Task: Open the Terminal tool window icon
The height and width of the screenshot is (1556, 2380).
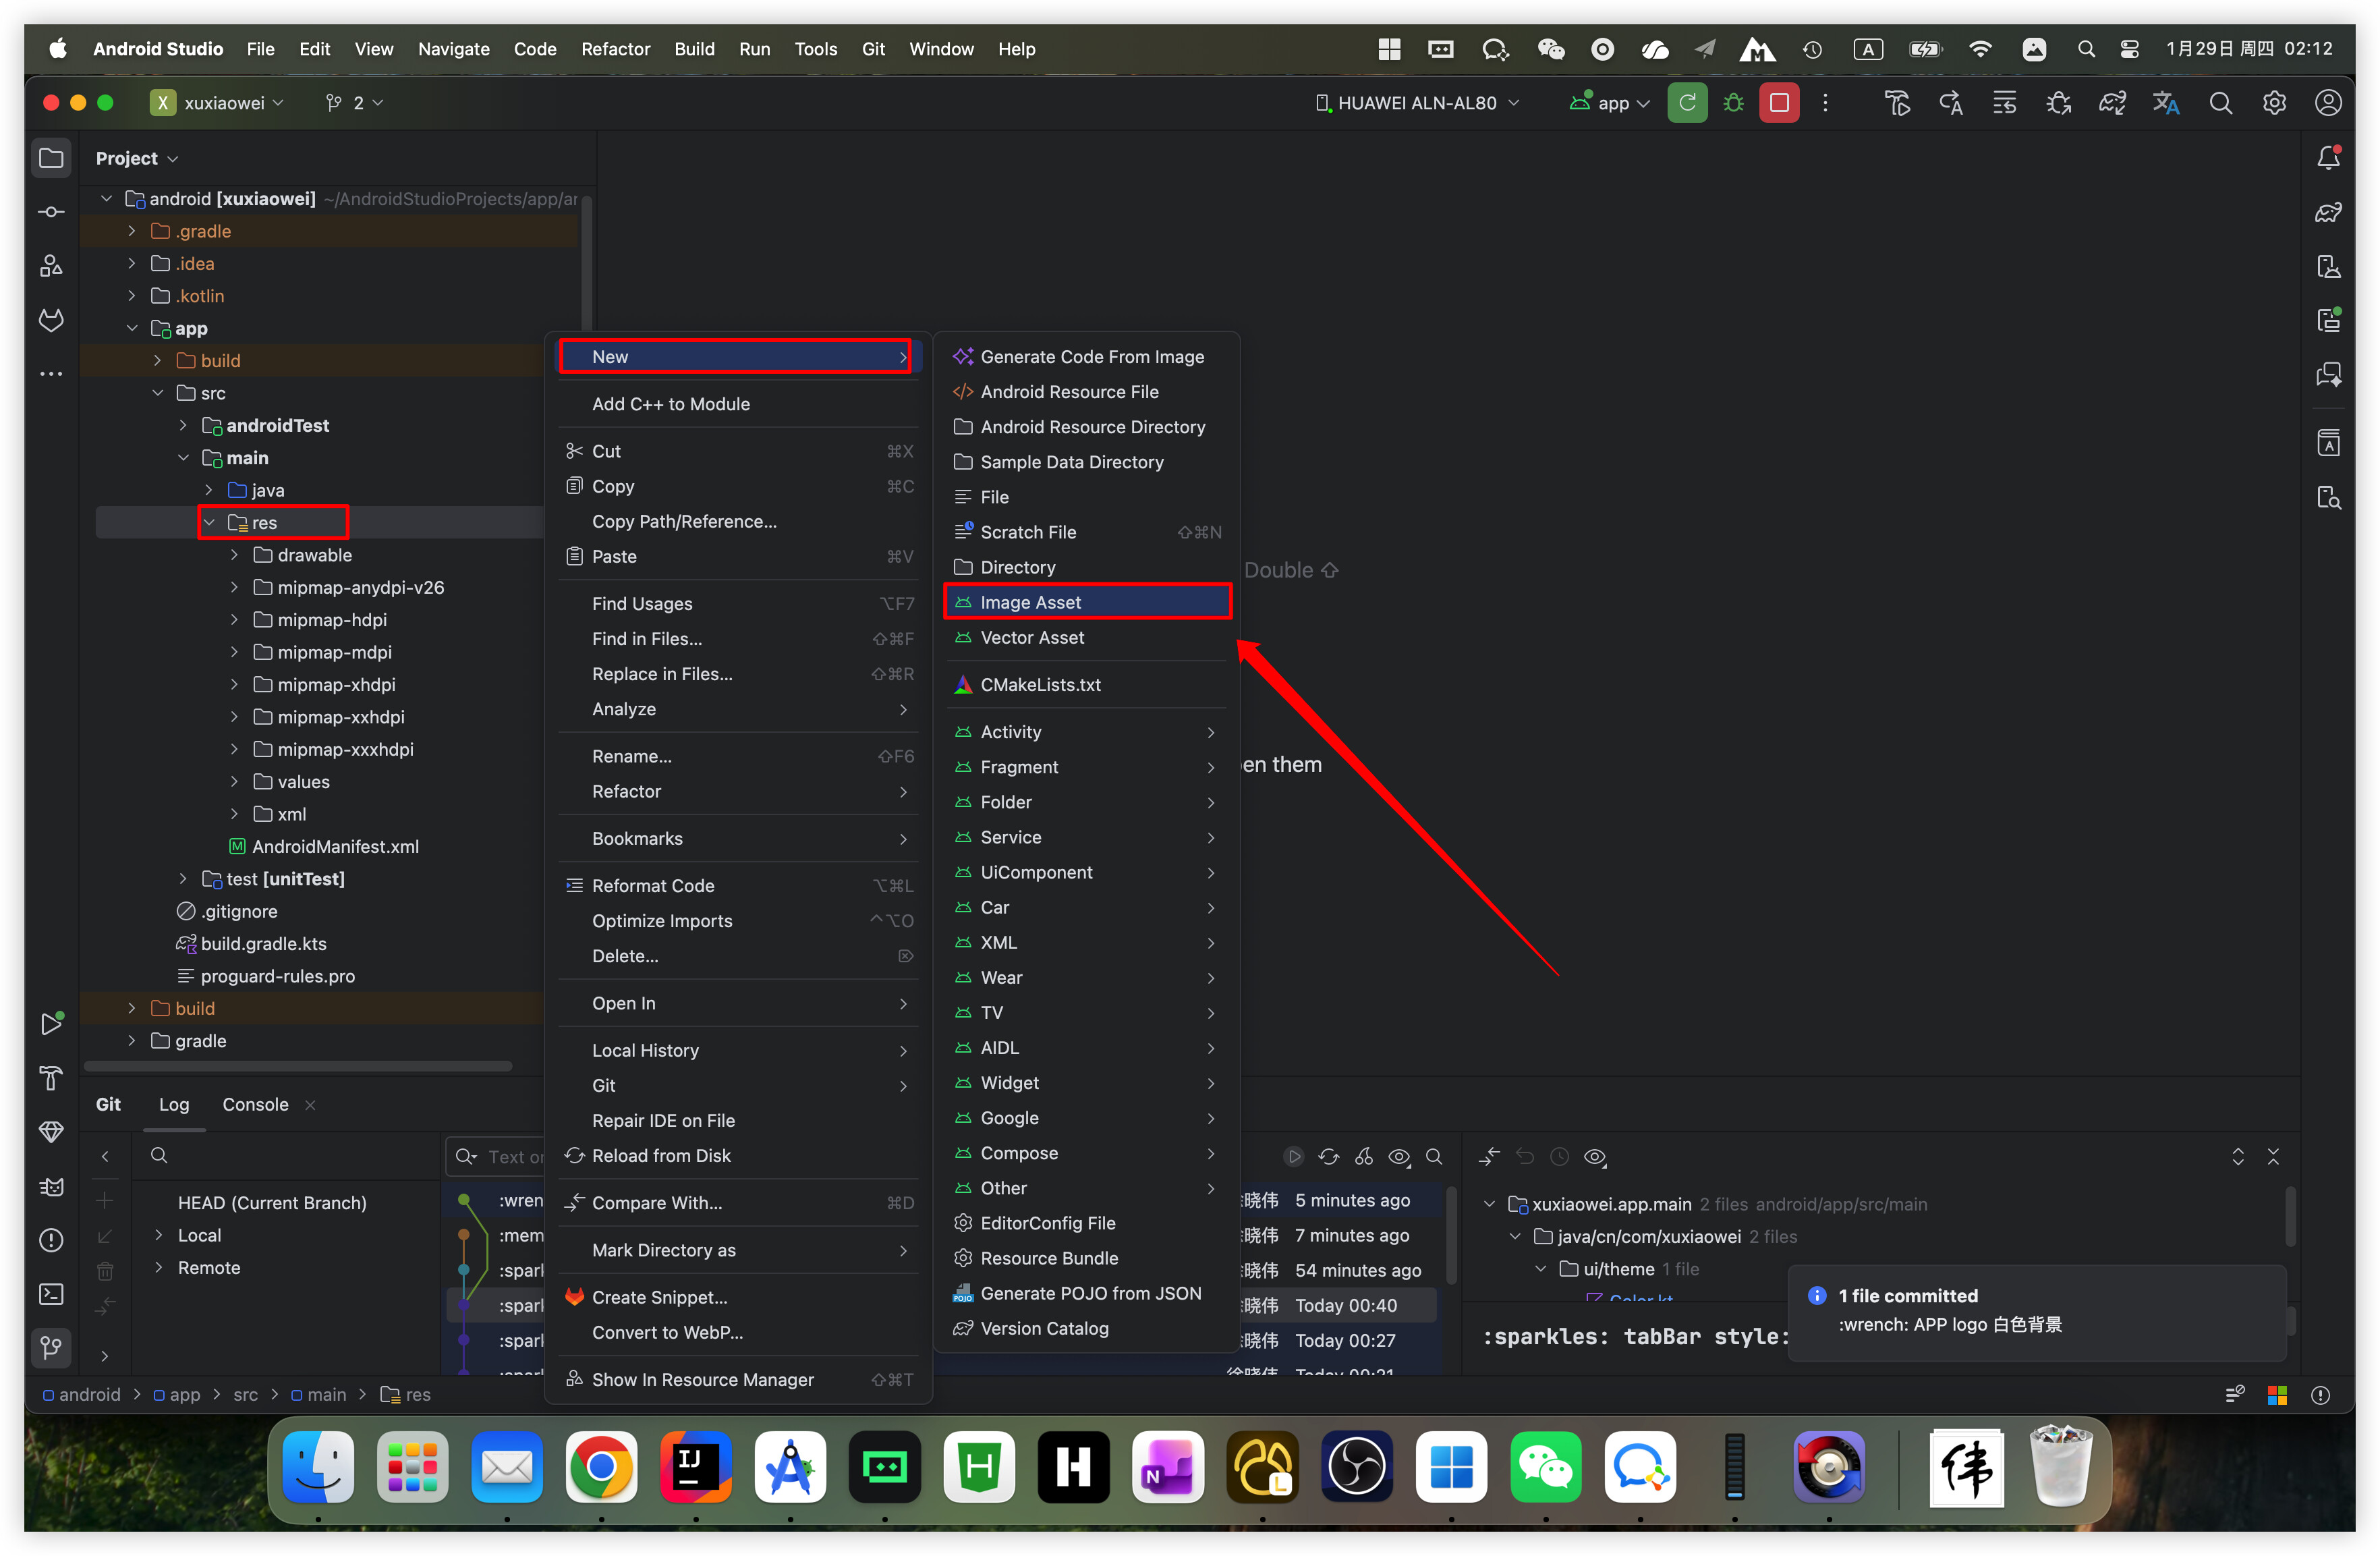Action: coord(51,1294)
